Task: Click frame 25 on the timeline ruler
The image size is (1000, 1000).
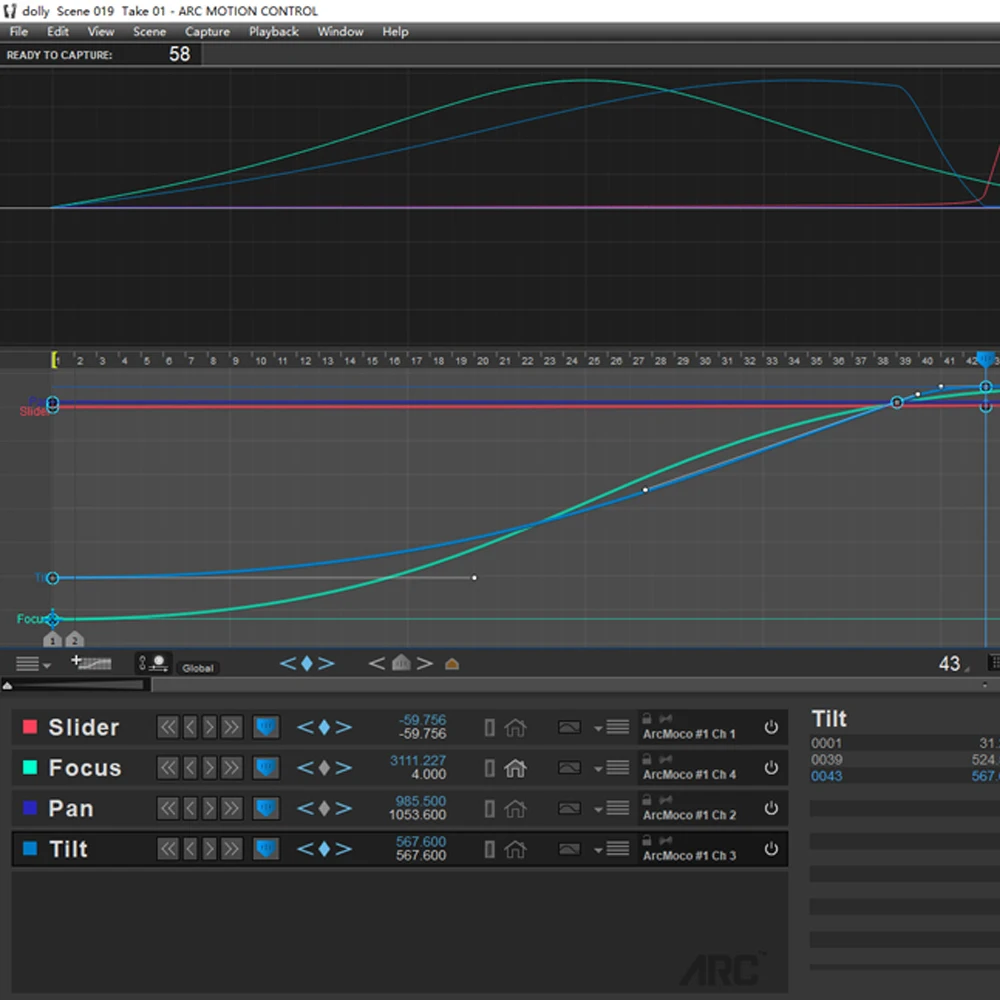Action: click(594, 361)
